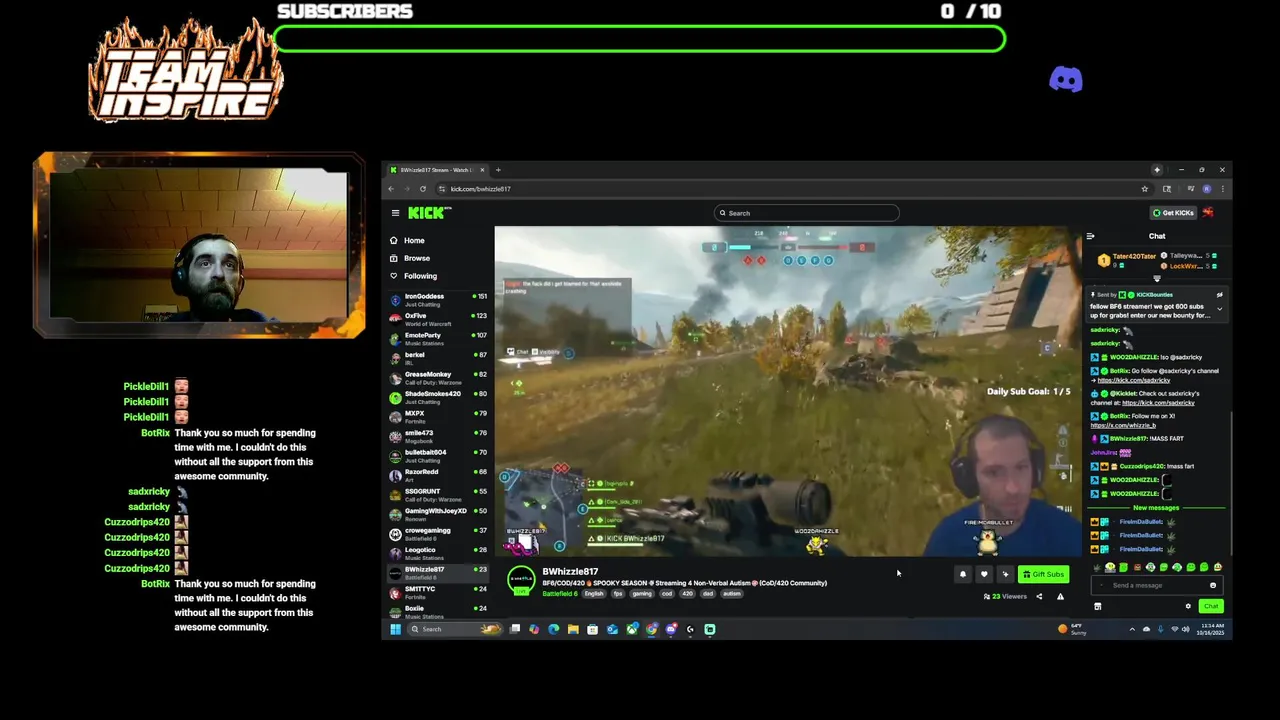The width and height of the screenshot is (1280, 720).
Task: Open ShadeSmokes420 channel in sidebar
Action: (x=439, y=397)
